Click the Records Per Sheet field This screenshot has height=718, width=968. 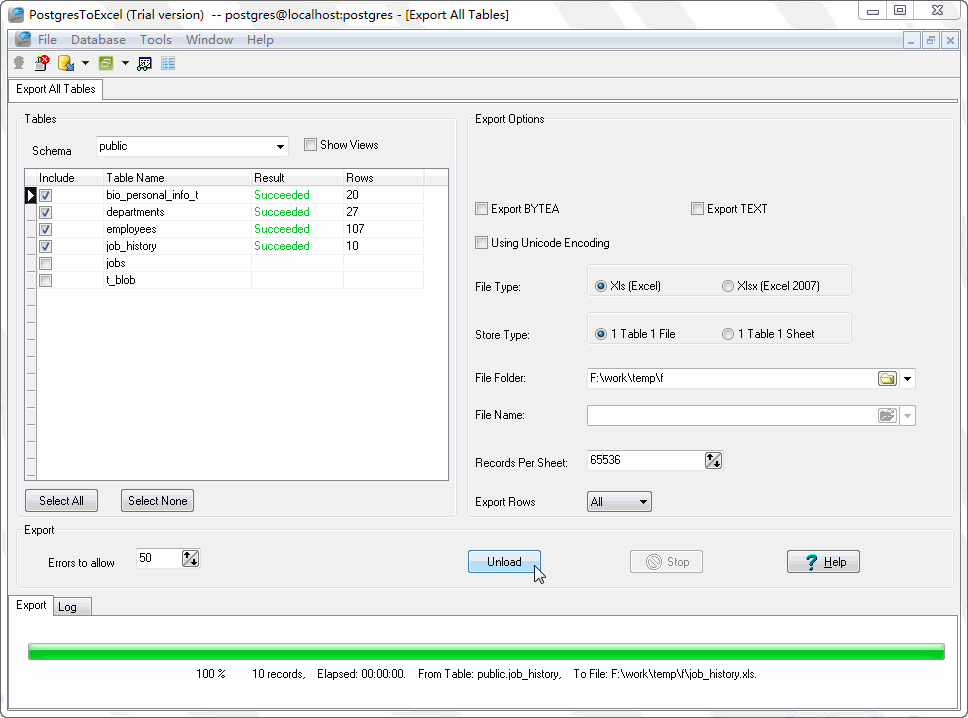645,461
